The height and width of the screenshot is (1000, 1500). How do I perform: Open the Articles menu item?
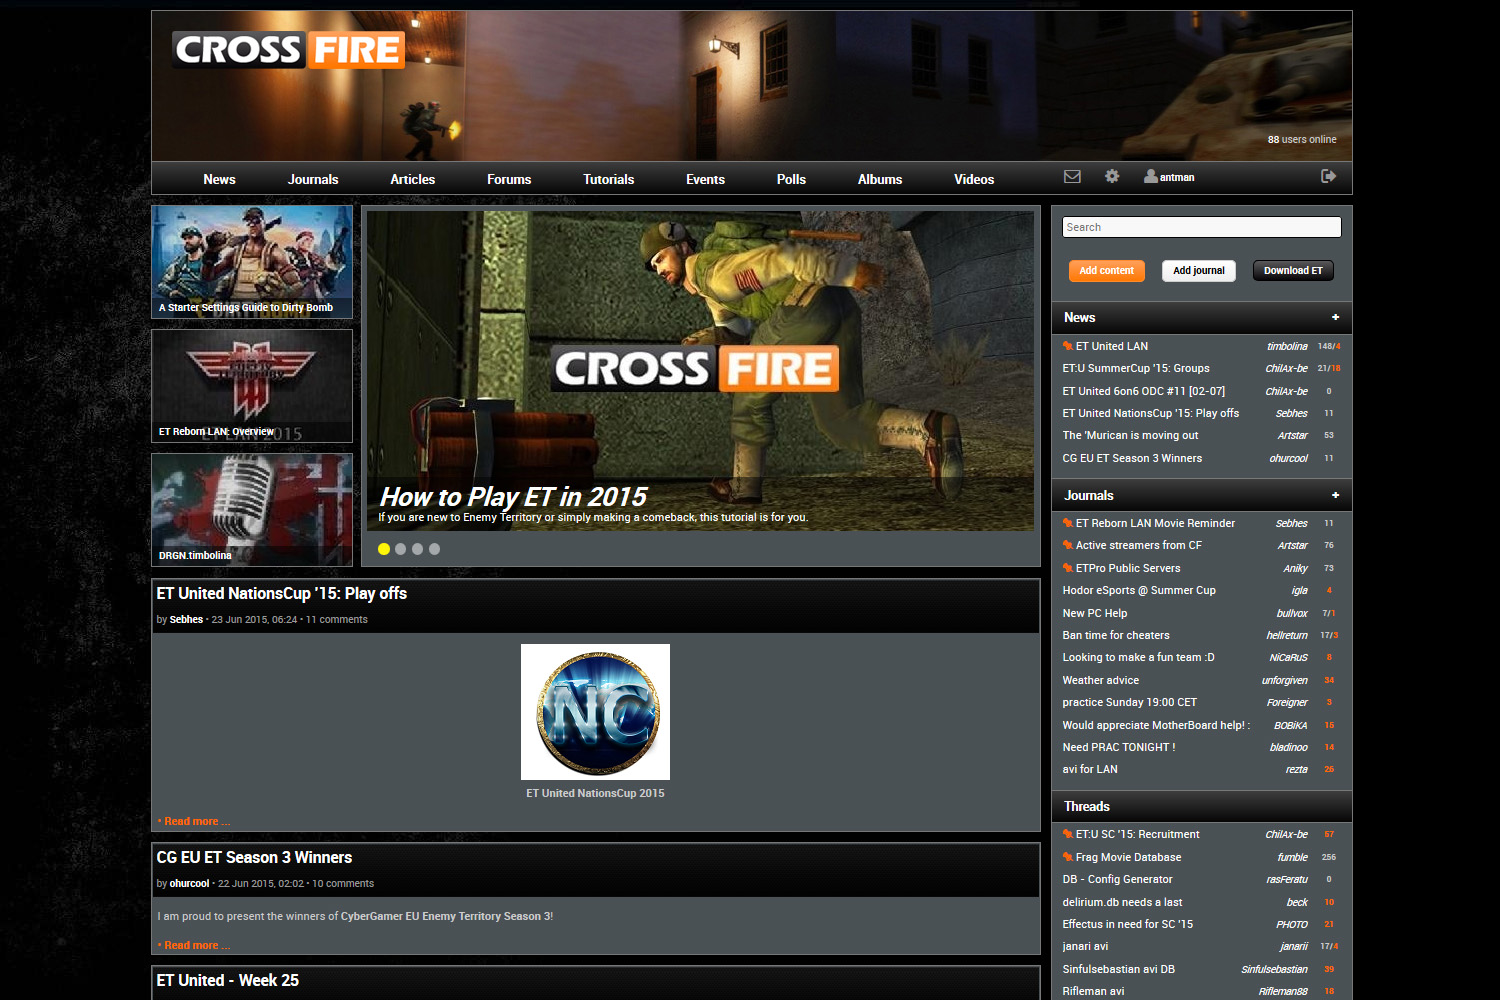(x=413, y=179)
